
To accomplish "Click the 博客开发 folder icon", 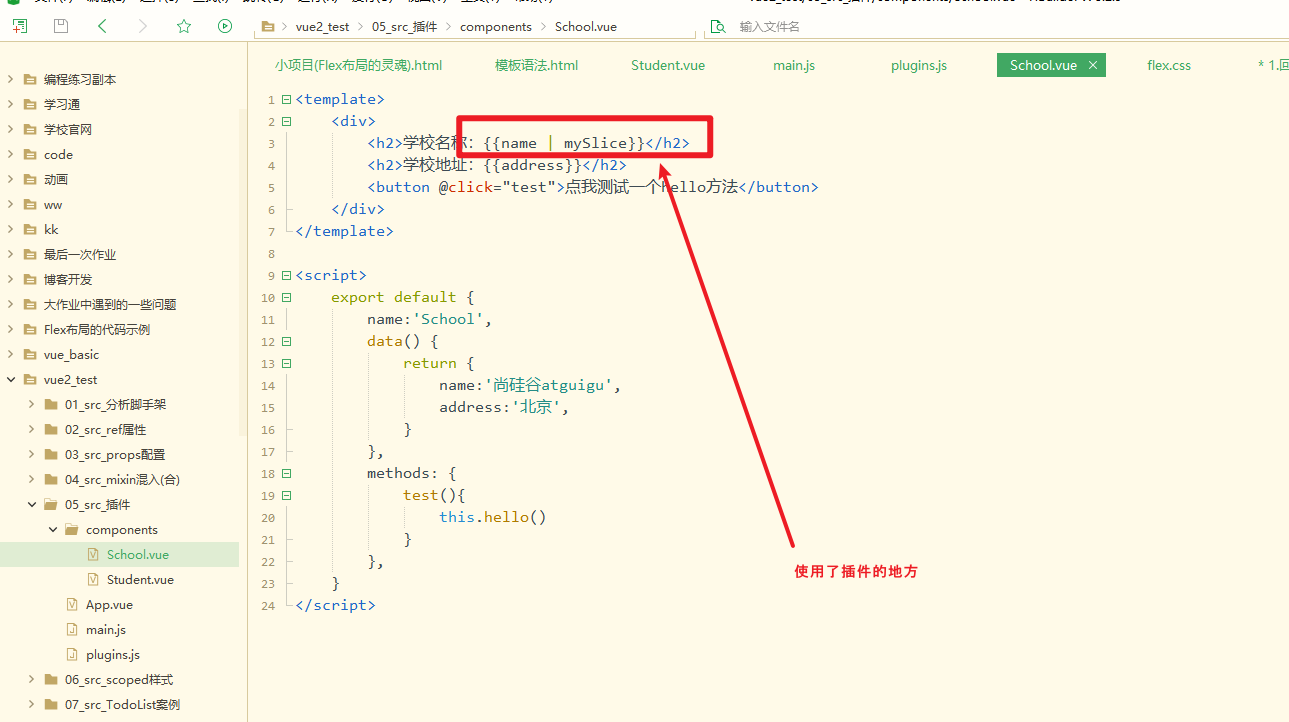I will pos(30,279).
